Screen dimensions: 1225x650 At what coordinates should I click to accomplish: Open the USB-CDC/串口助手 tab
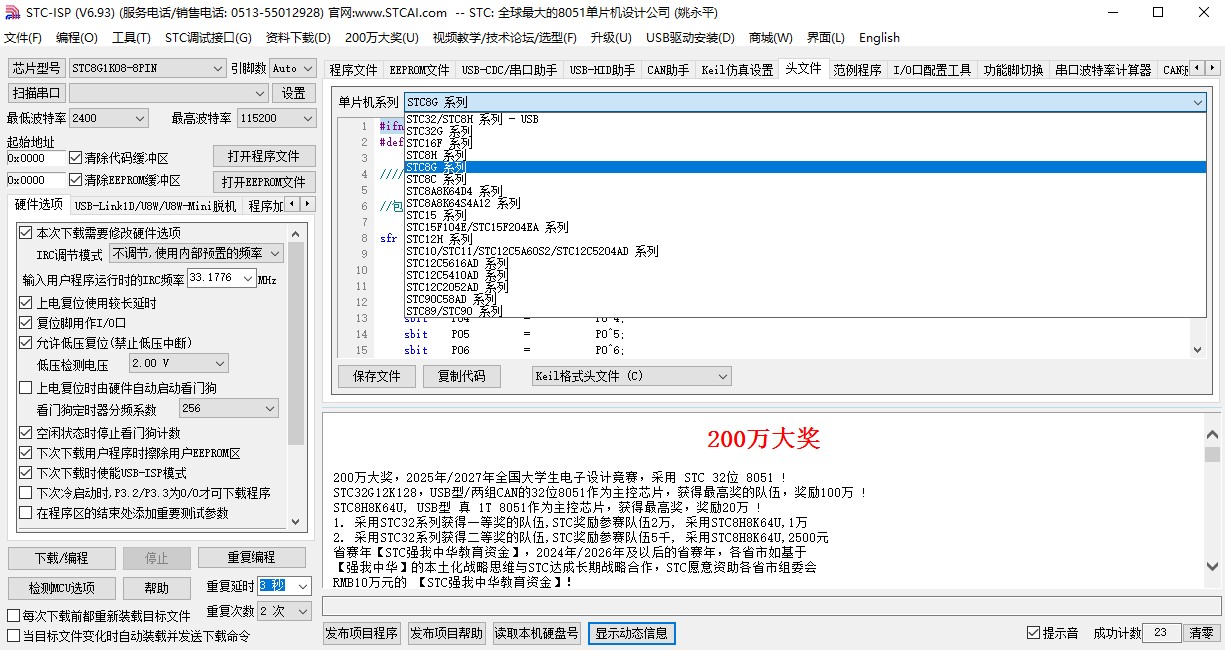point(509,70)
